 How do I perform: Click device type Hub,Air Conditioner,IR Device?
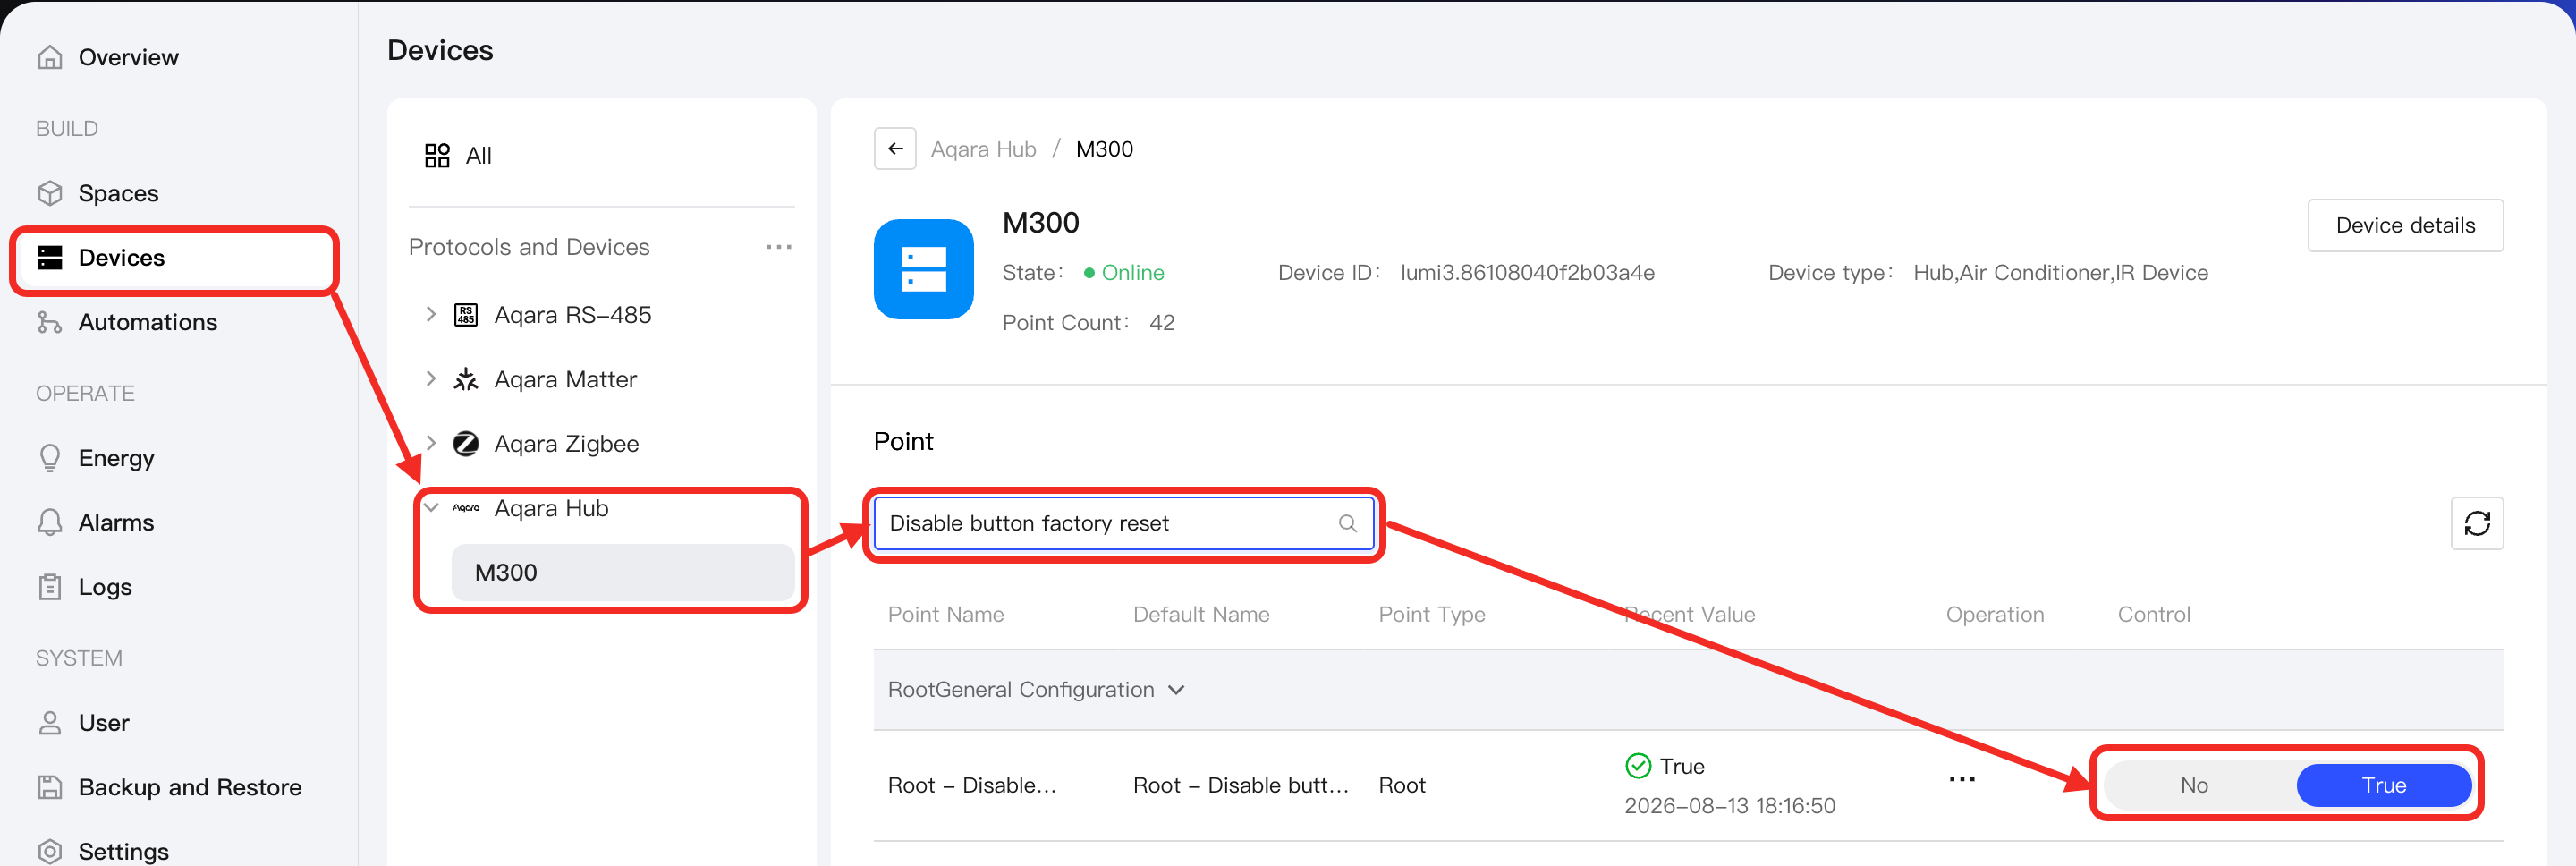(x=2060, y=273)
